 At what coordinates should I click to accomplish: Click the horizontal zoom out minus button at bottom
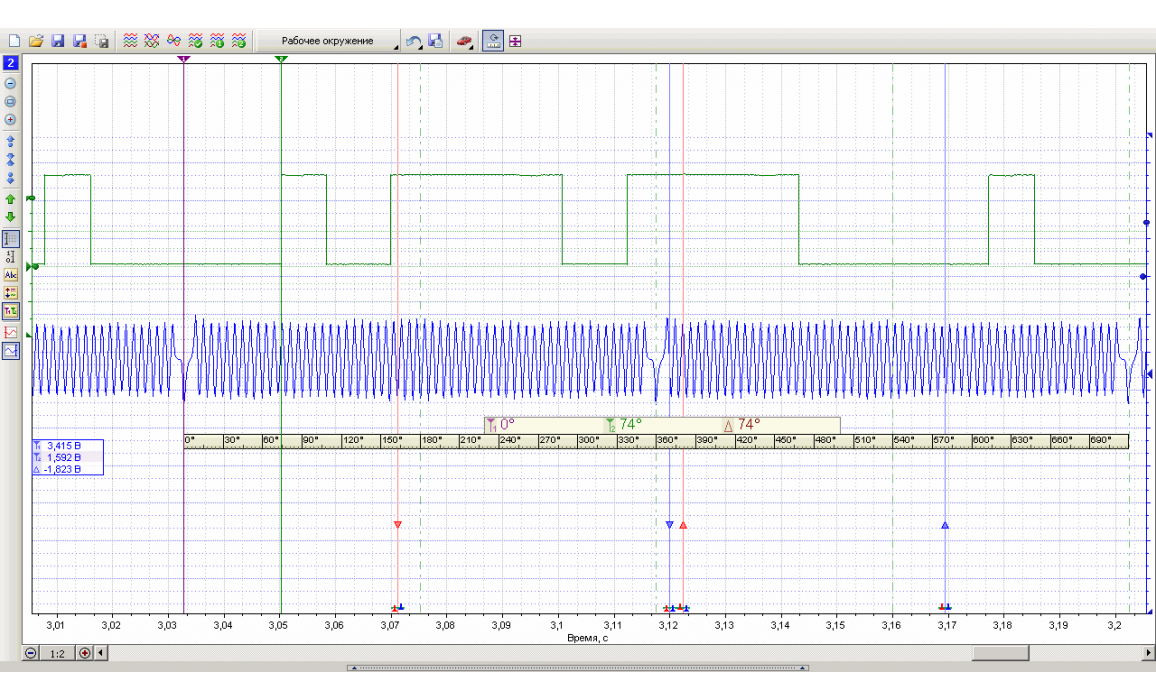coord(30,654)
